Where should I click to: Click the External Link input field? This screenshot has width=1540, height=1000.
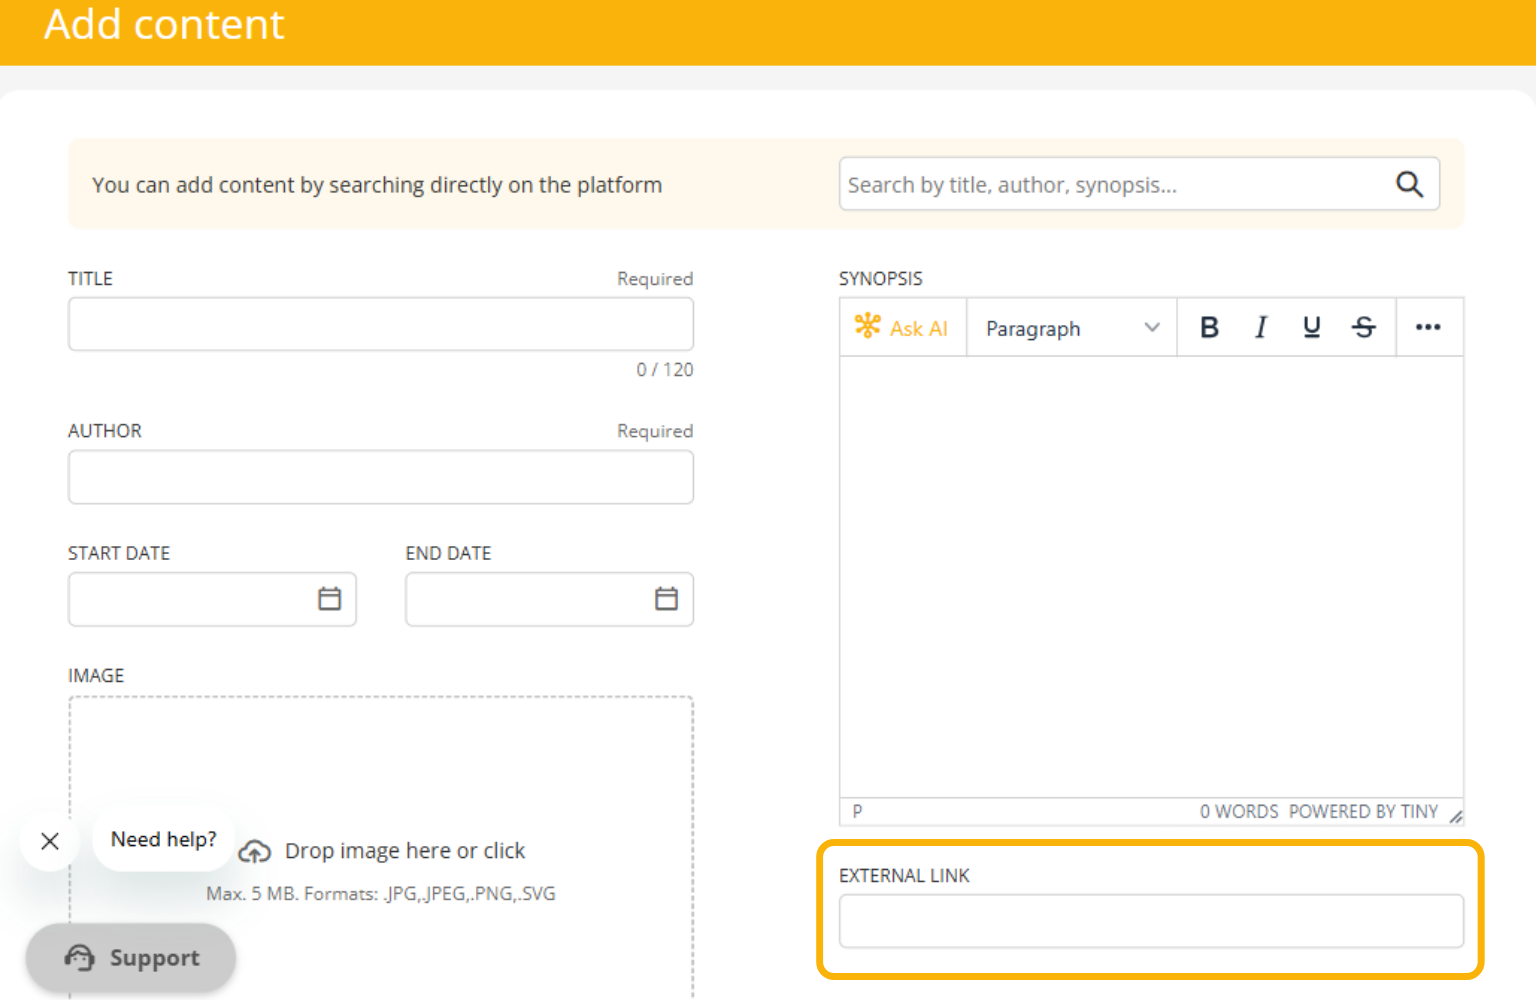coord(1150,921)
